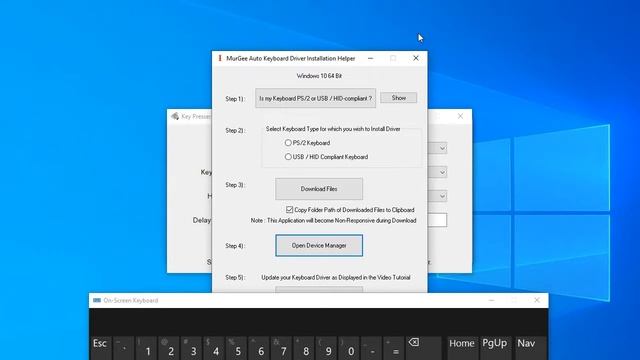Tap the 0 key on On-Screen Keyboard
640x360 pixels.
pos(349,348)
